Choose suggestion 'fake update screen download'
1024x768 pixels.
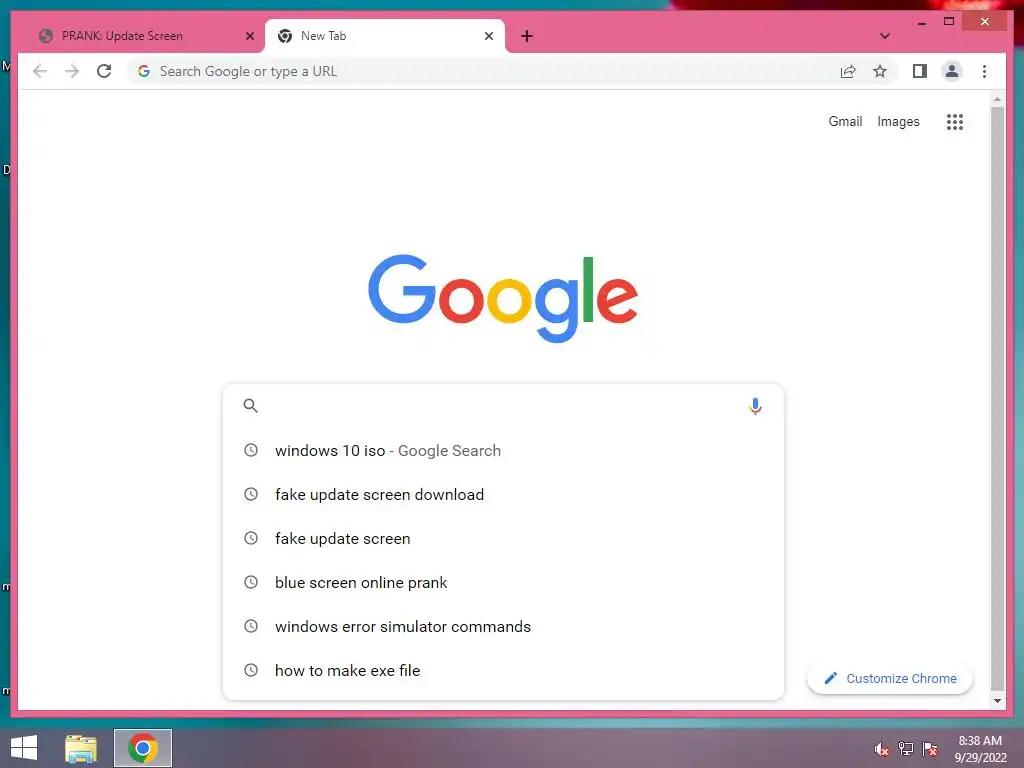pyautogui.click(x=503, y=494)
